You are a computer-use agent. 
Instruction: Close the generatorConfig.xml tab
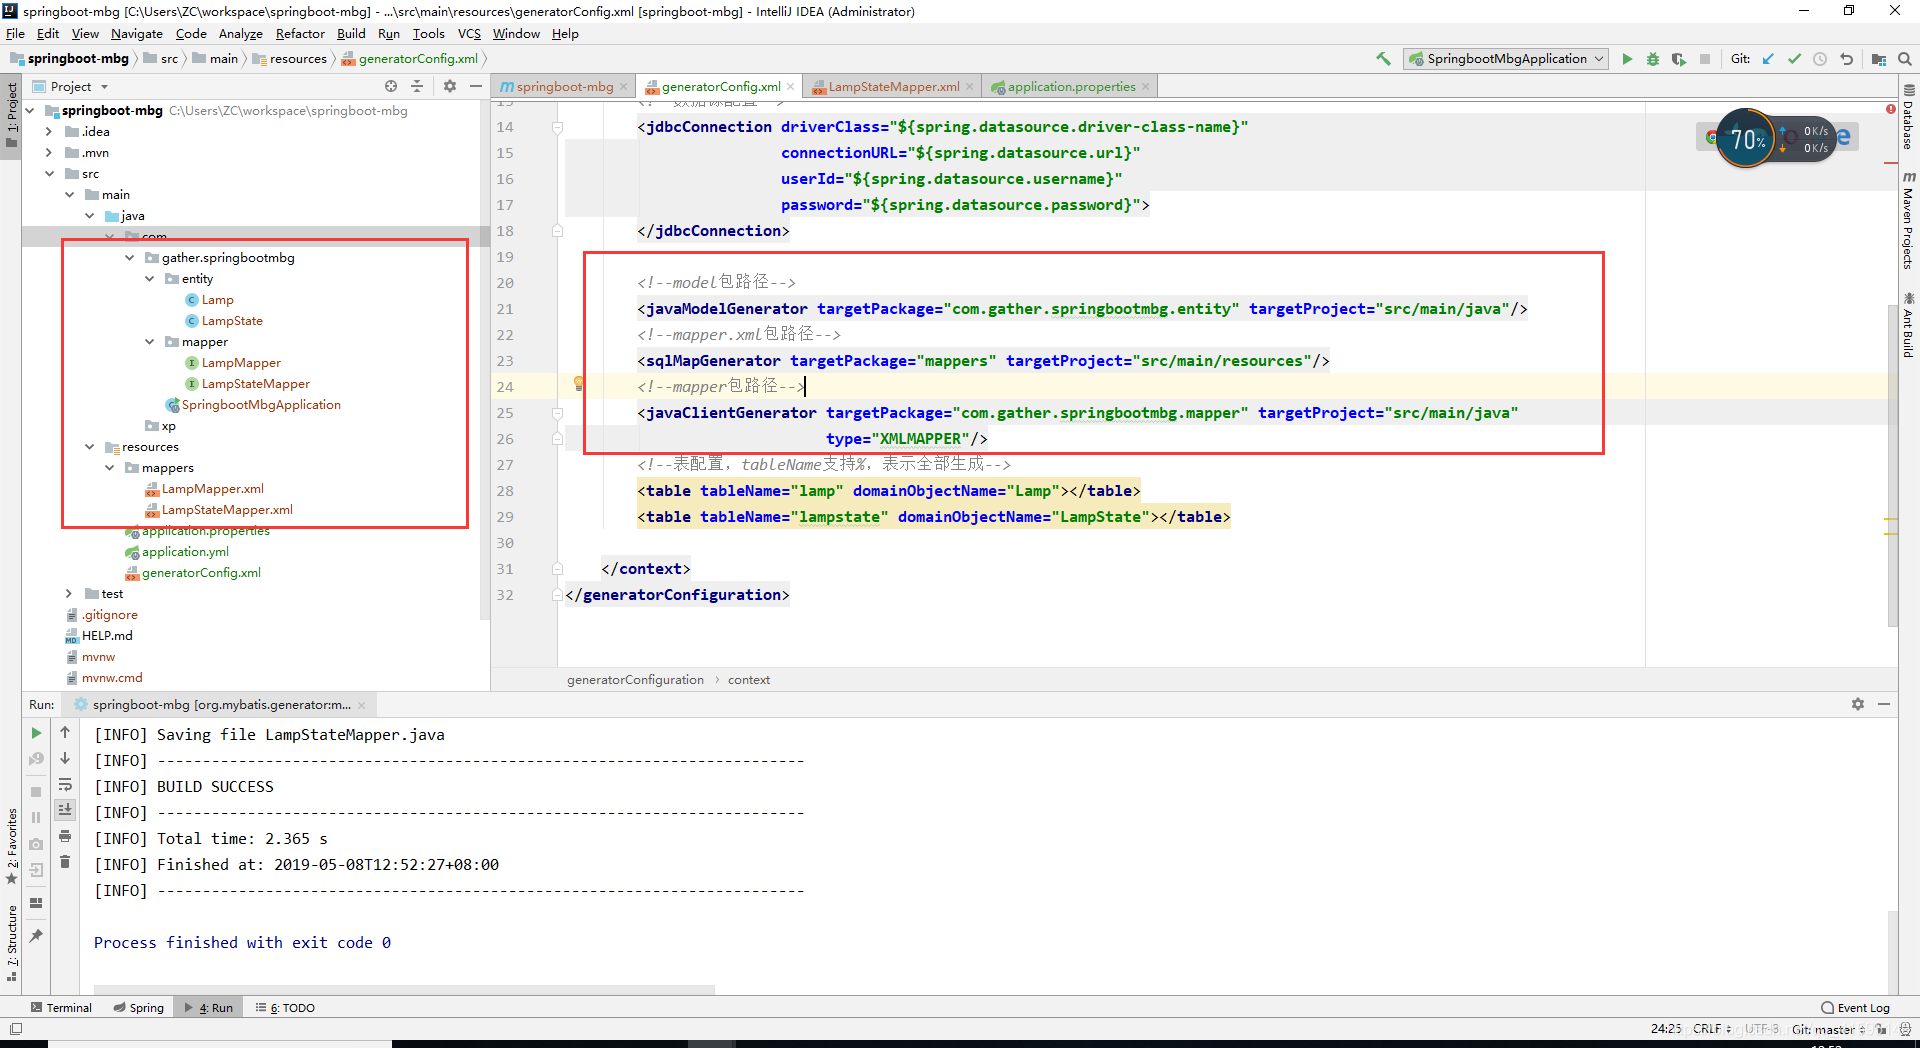[790, 87]
